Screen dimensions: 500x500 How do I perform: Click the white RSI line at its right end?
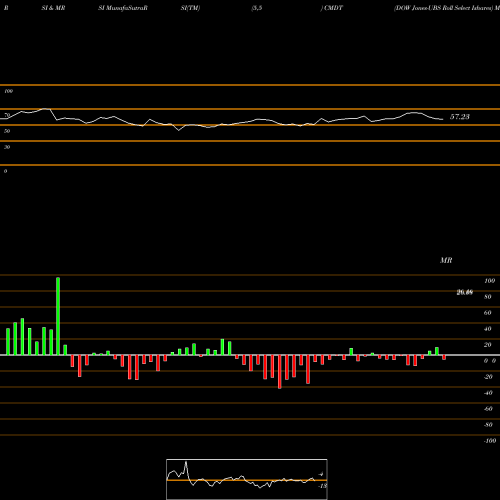[442, 119]
